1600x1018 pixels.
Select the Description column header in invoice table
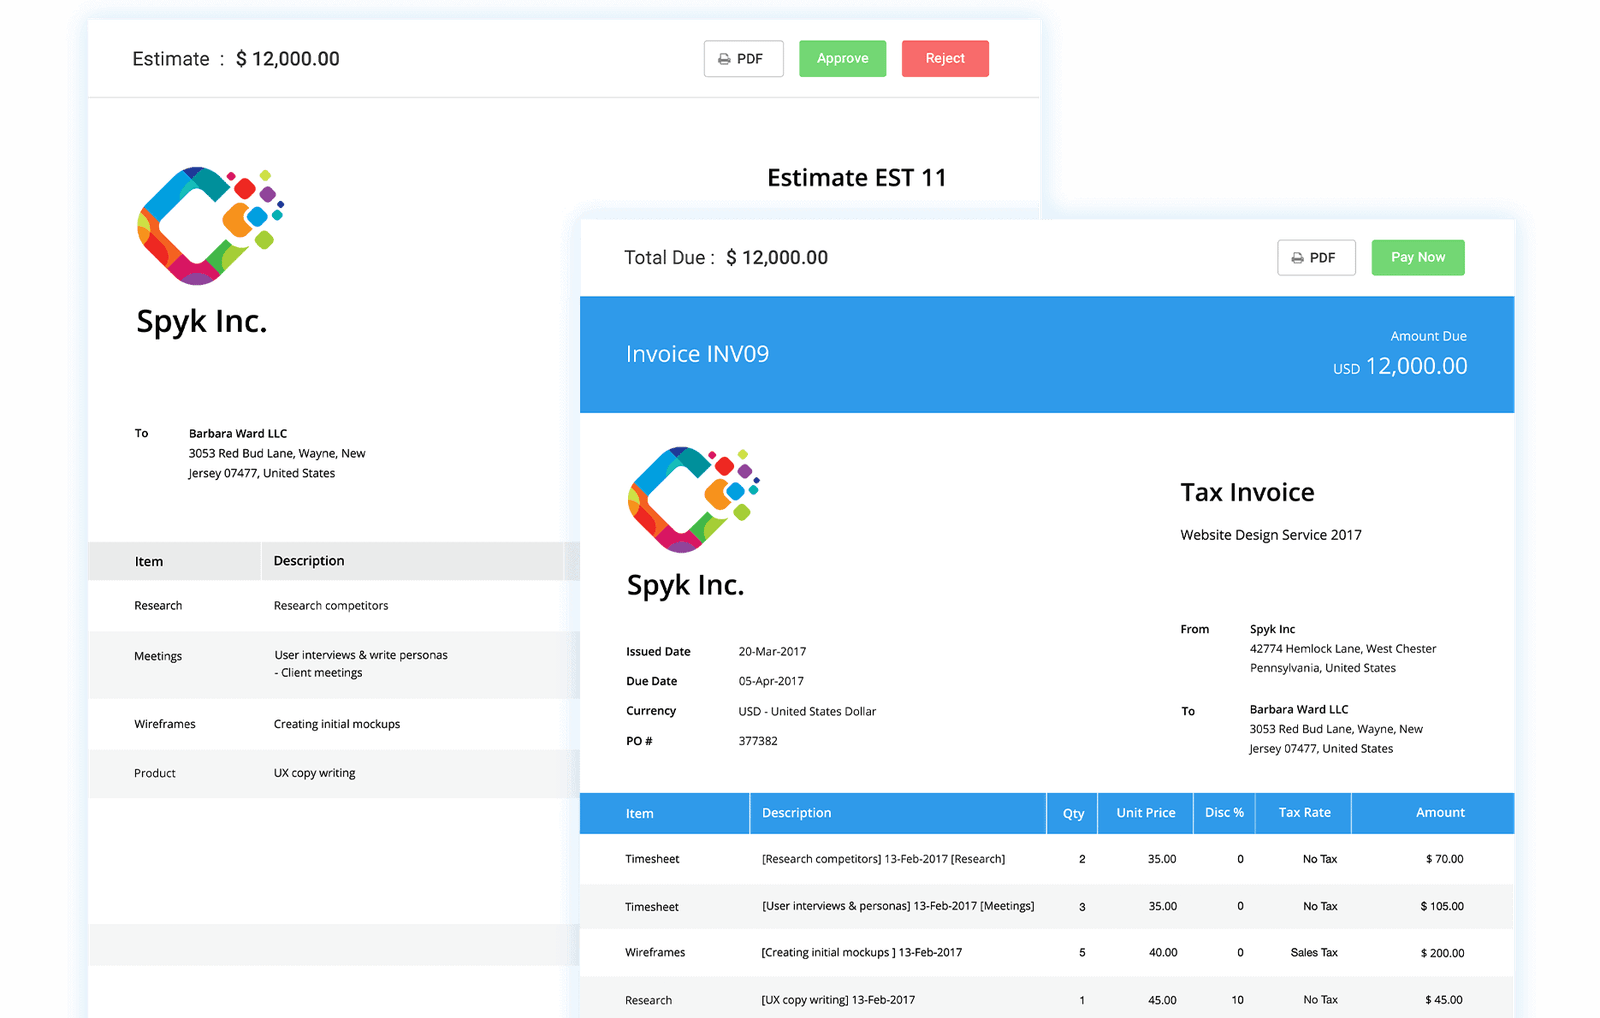[796, 813]
